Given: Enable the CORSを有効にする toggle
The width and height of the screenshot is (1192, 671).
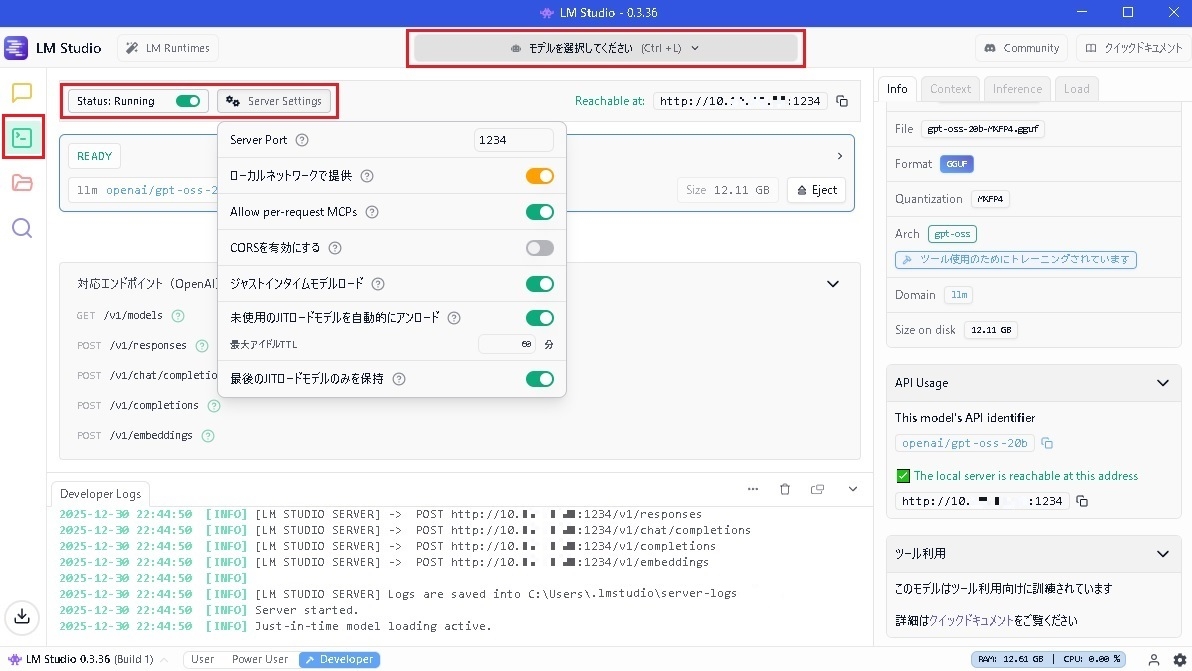Looking at the screenshot, I should point(539,248).
